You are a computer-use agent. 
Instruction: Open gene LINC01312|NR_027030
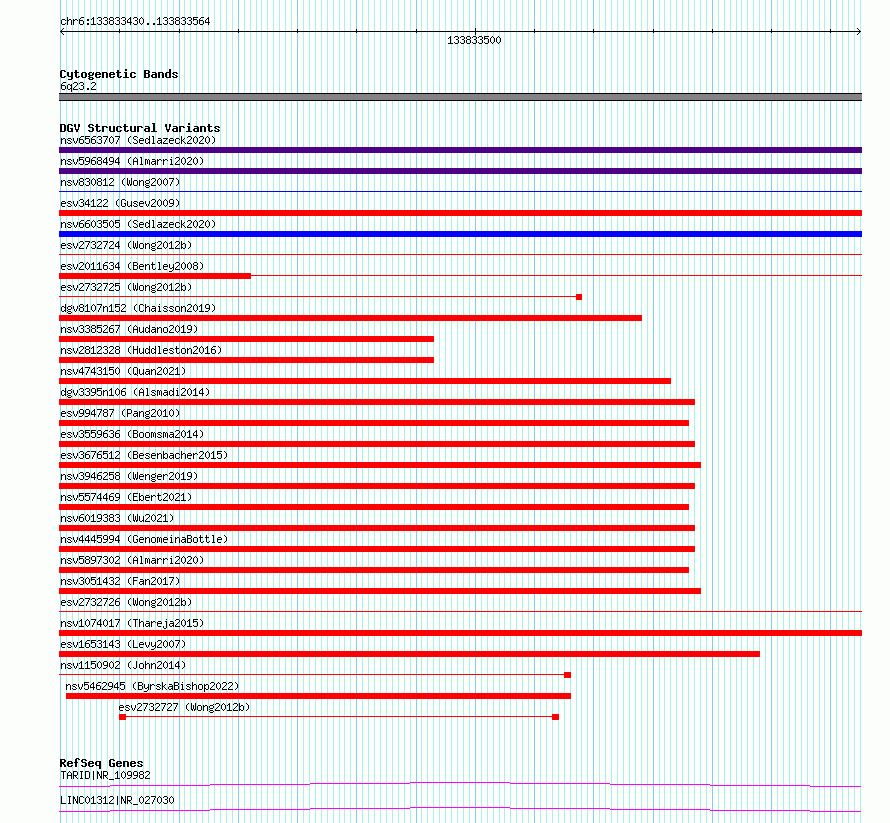pos(117,800)
